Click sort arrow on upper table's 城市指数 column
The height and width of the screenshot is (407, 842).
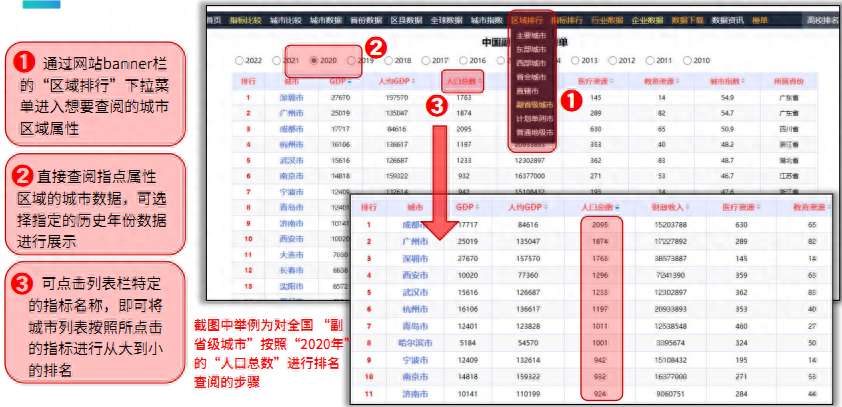[x=741, y=80]
